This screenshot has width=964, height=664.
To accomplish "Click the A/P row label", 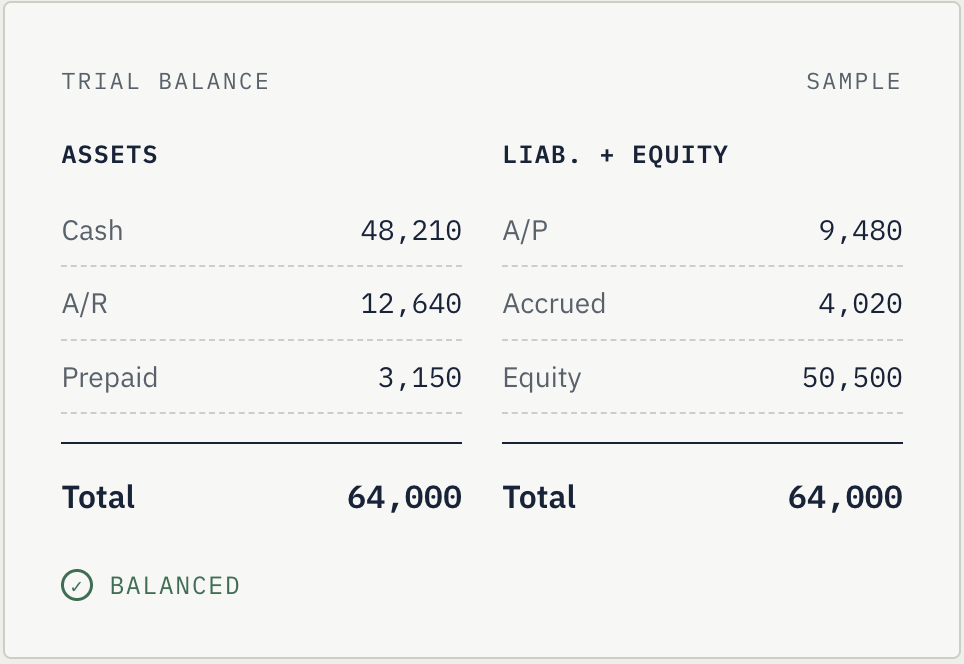I will pyautogui.click(x=525, y=231).
